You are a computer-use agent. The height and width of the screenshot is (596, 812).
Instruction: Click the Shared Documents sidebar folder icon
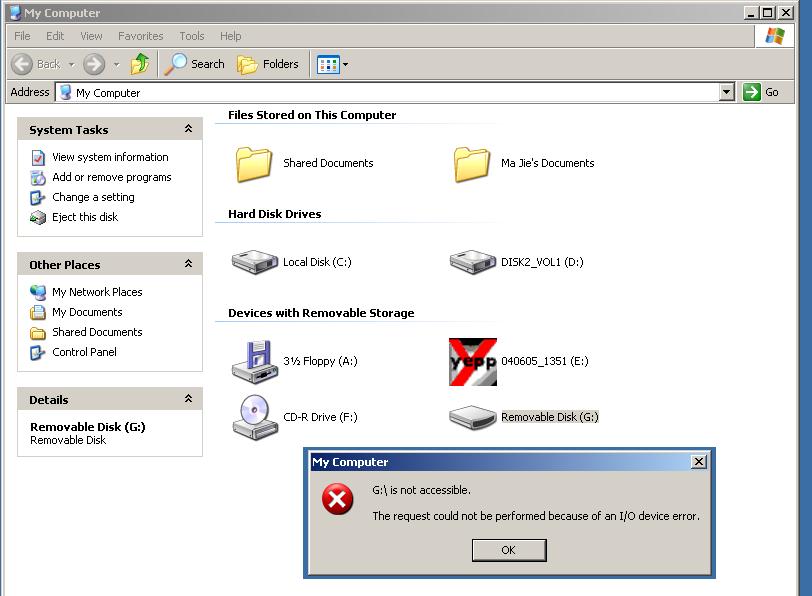click(38, 333)
